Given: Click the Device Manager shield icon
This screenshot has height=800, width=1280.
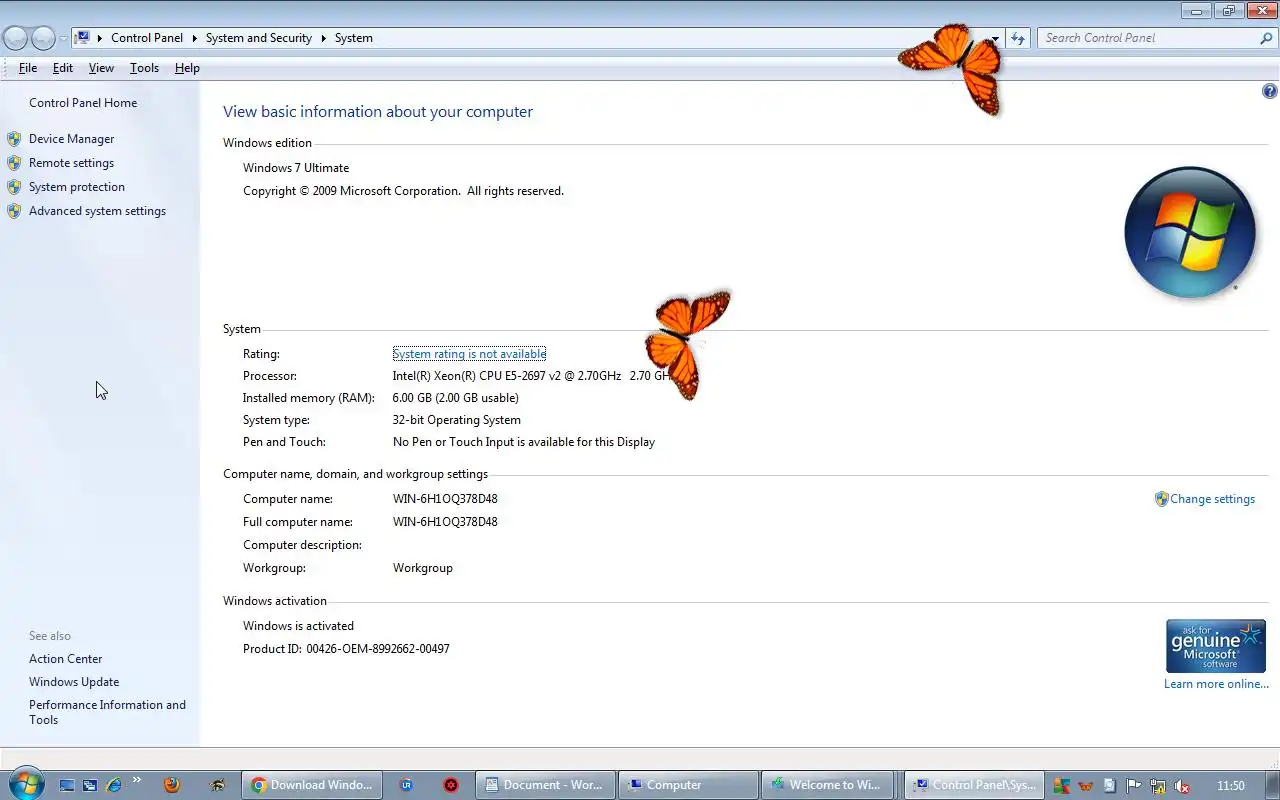Looking at the screenshot, I should point(14,139).
